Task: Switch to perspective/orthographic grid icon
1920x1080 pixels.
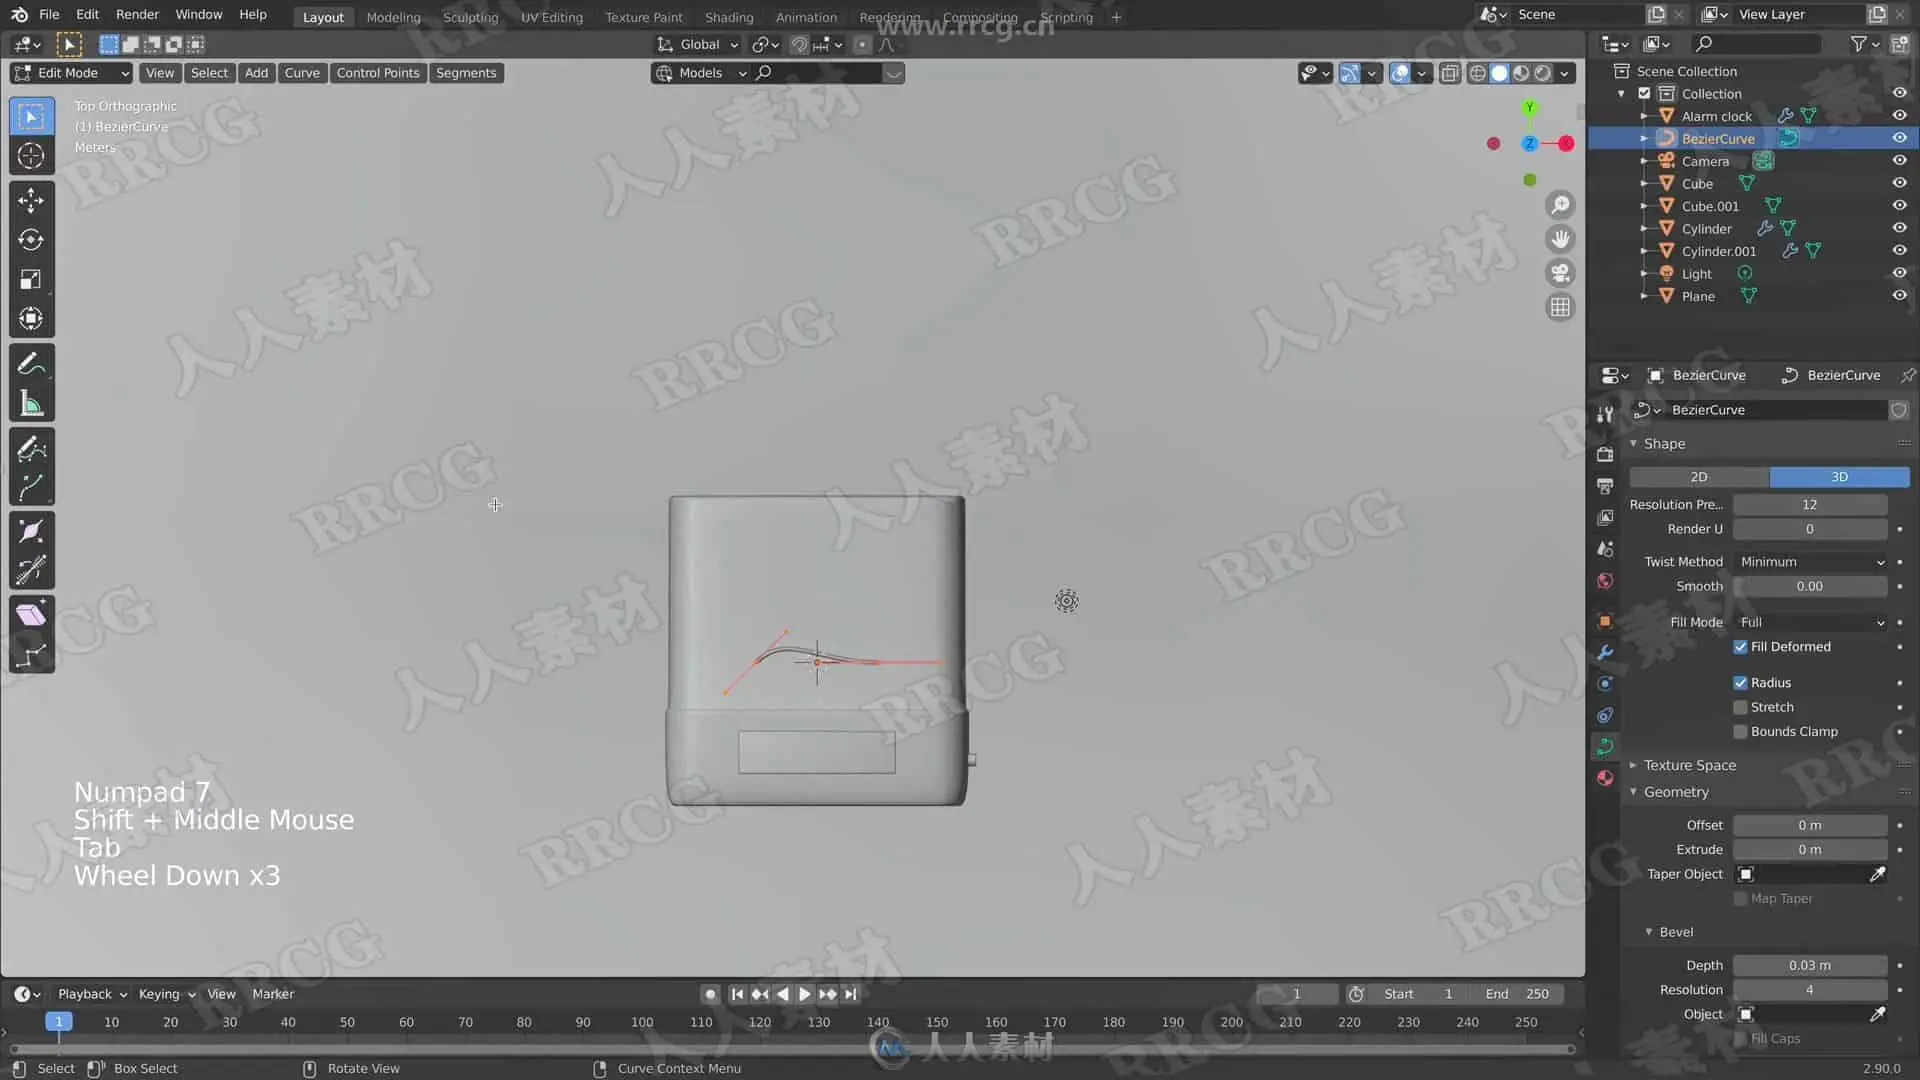Action: tap(1560, 307)
